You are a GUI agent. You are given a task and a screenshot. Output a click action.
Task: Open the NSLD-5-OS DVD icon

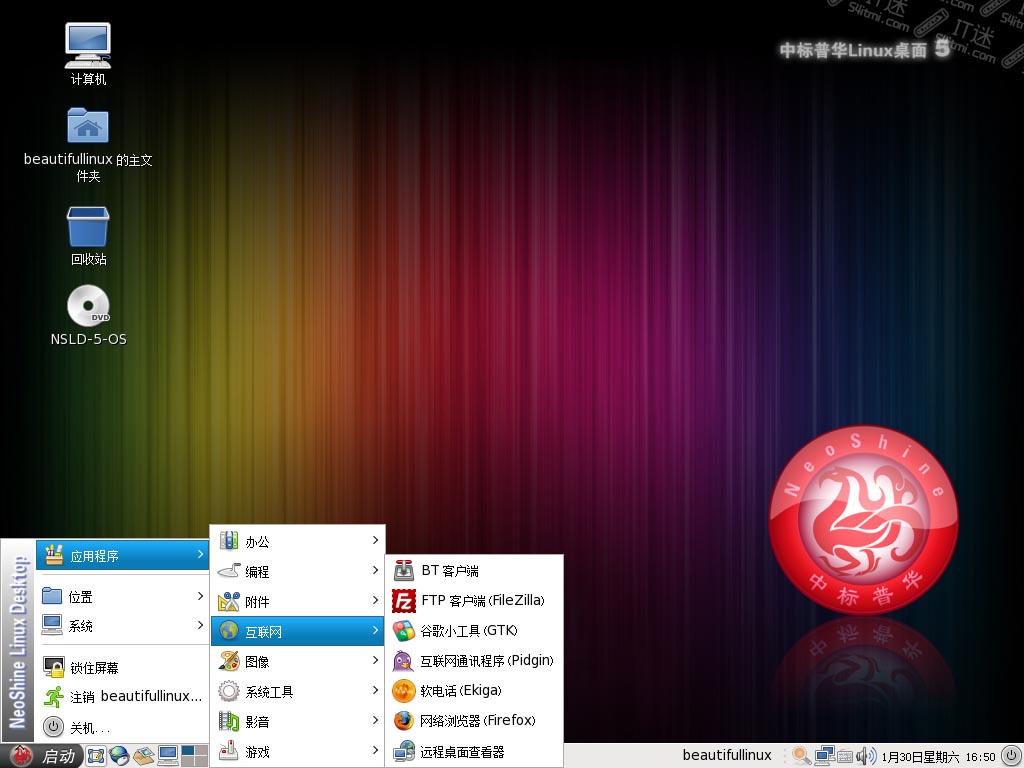[x=88, y=315]
